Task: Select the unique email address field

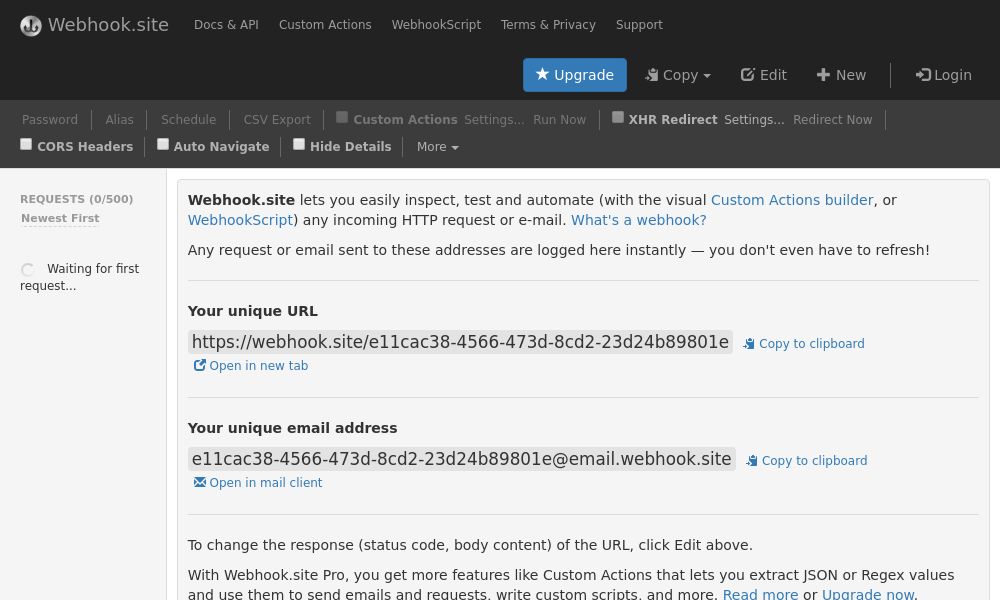Action: coord(462,459)
